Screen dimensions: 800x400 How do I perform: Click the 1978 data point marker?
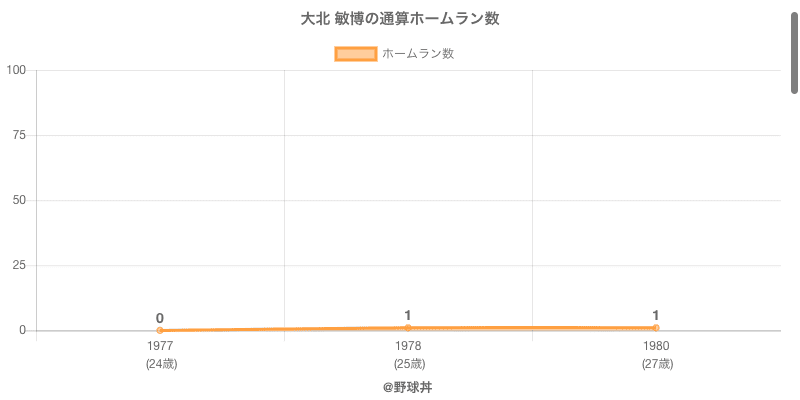pyautogui.click(x=408, y=328)
